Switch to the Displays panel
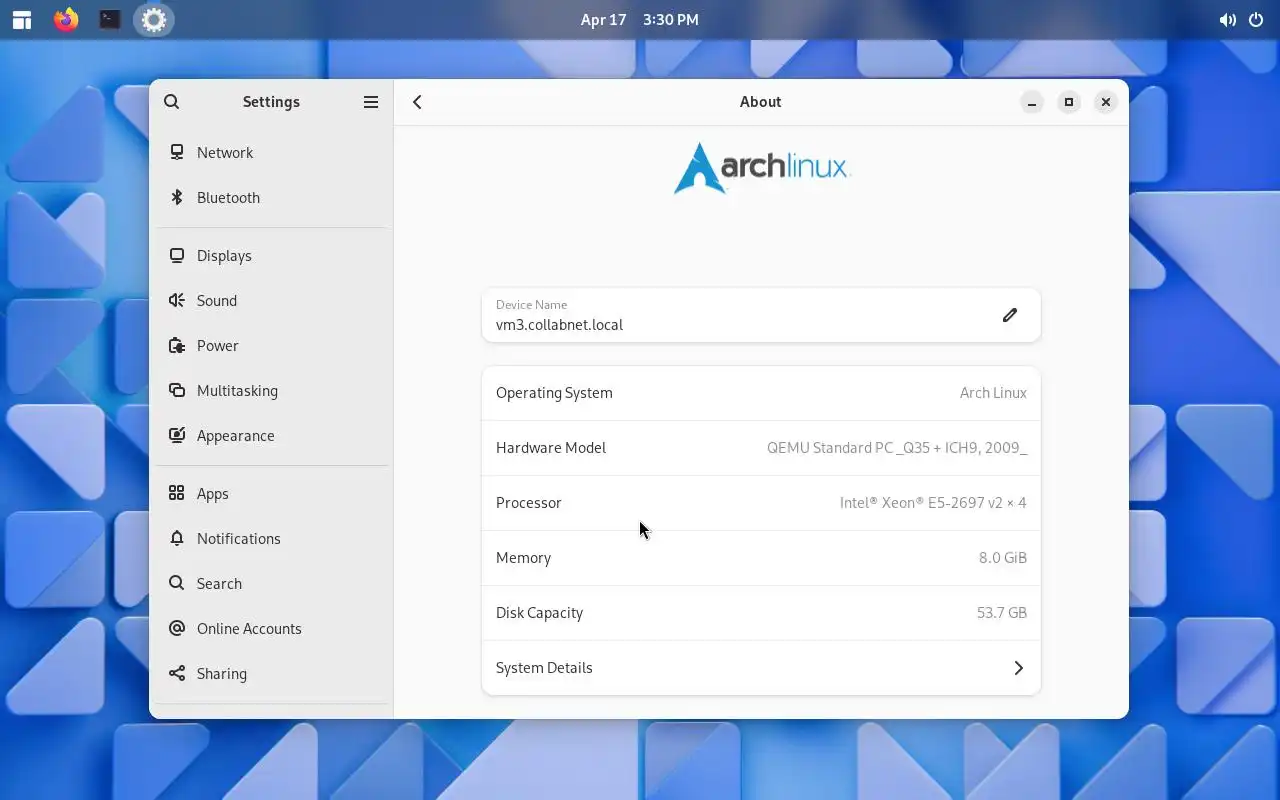 point(272,255)
